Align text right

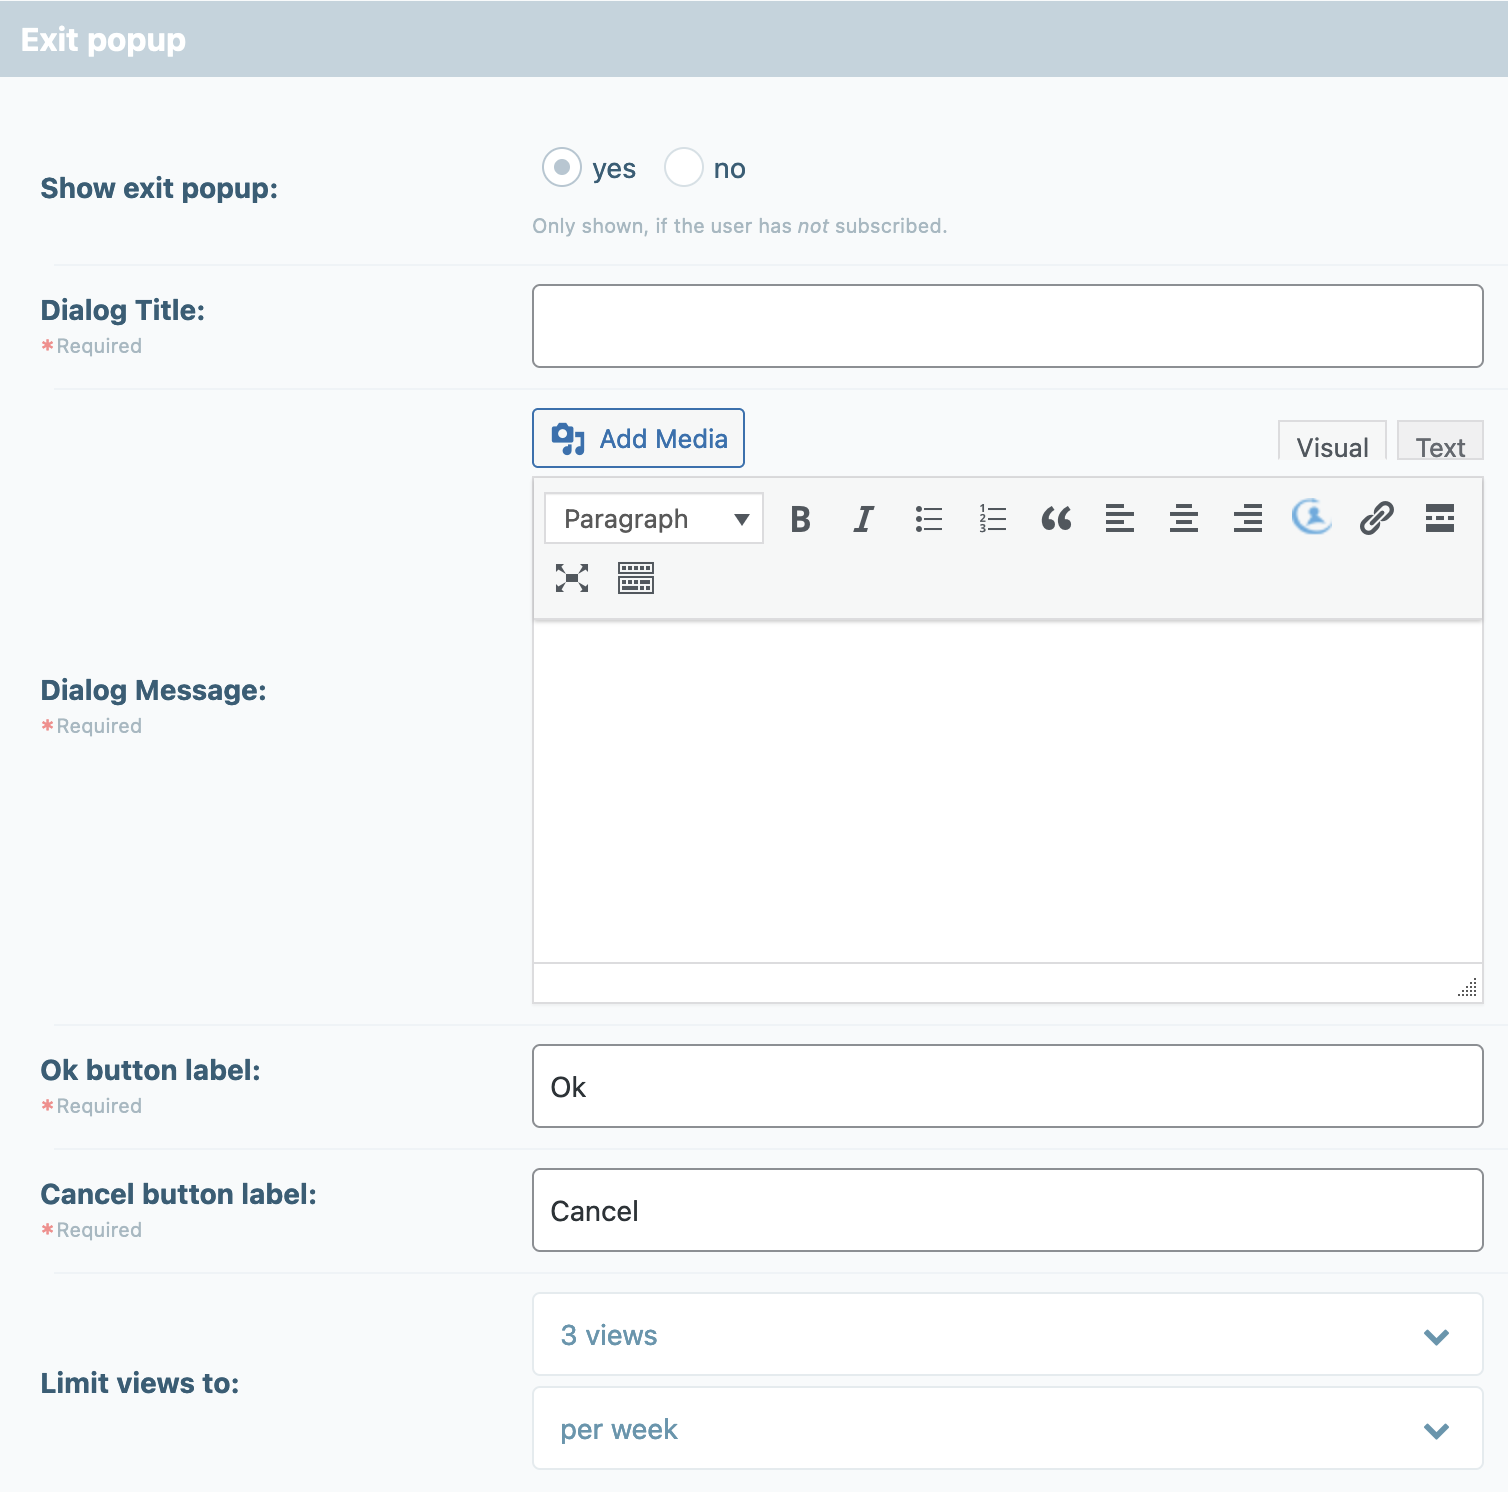coord(1248,519)
